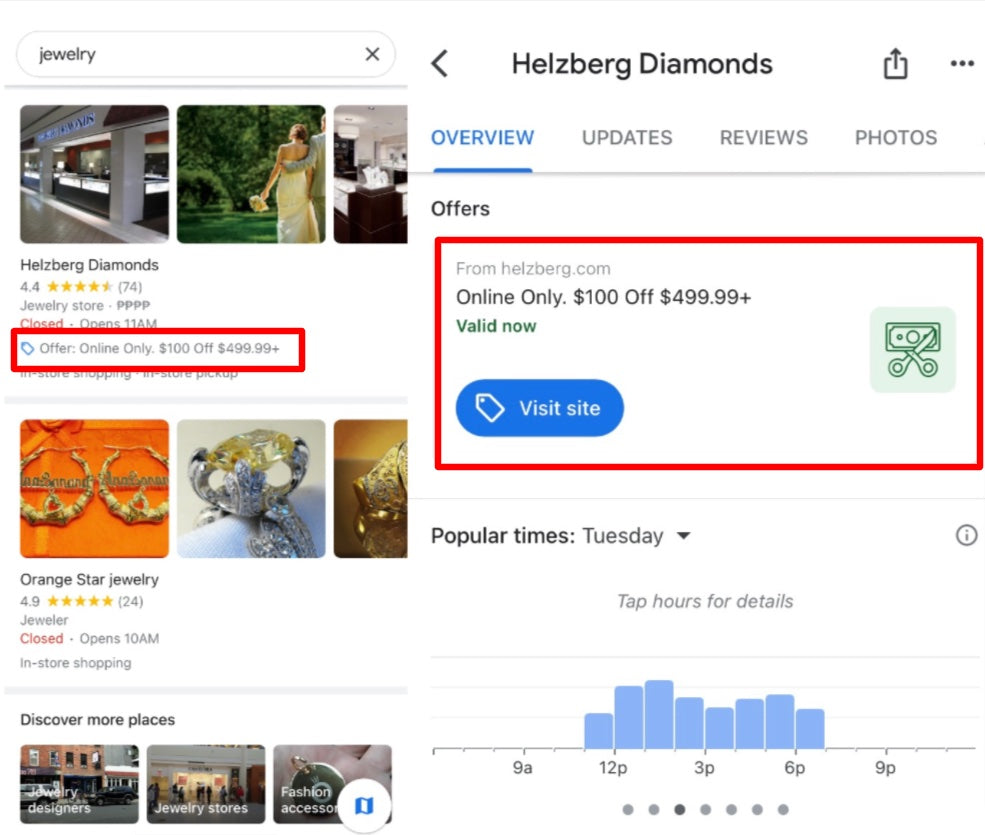Screen dimensions: 985x835
Task: Click the blue tag icon beside Offer text
Action: click(28, 348)
